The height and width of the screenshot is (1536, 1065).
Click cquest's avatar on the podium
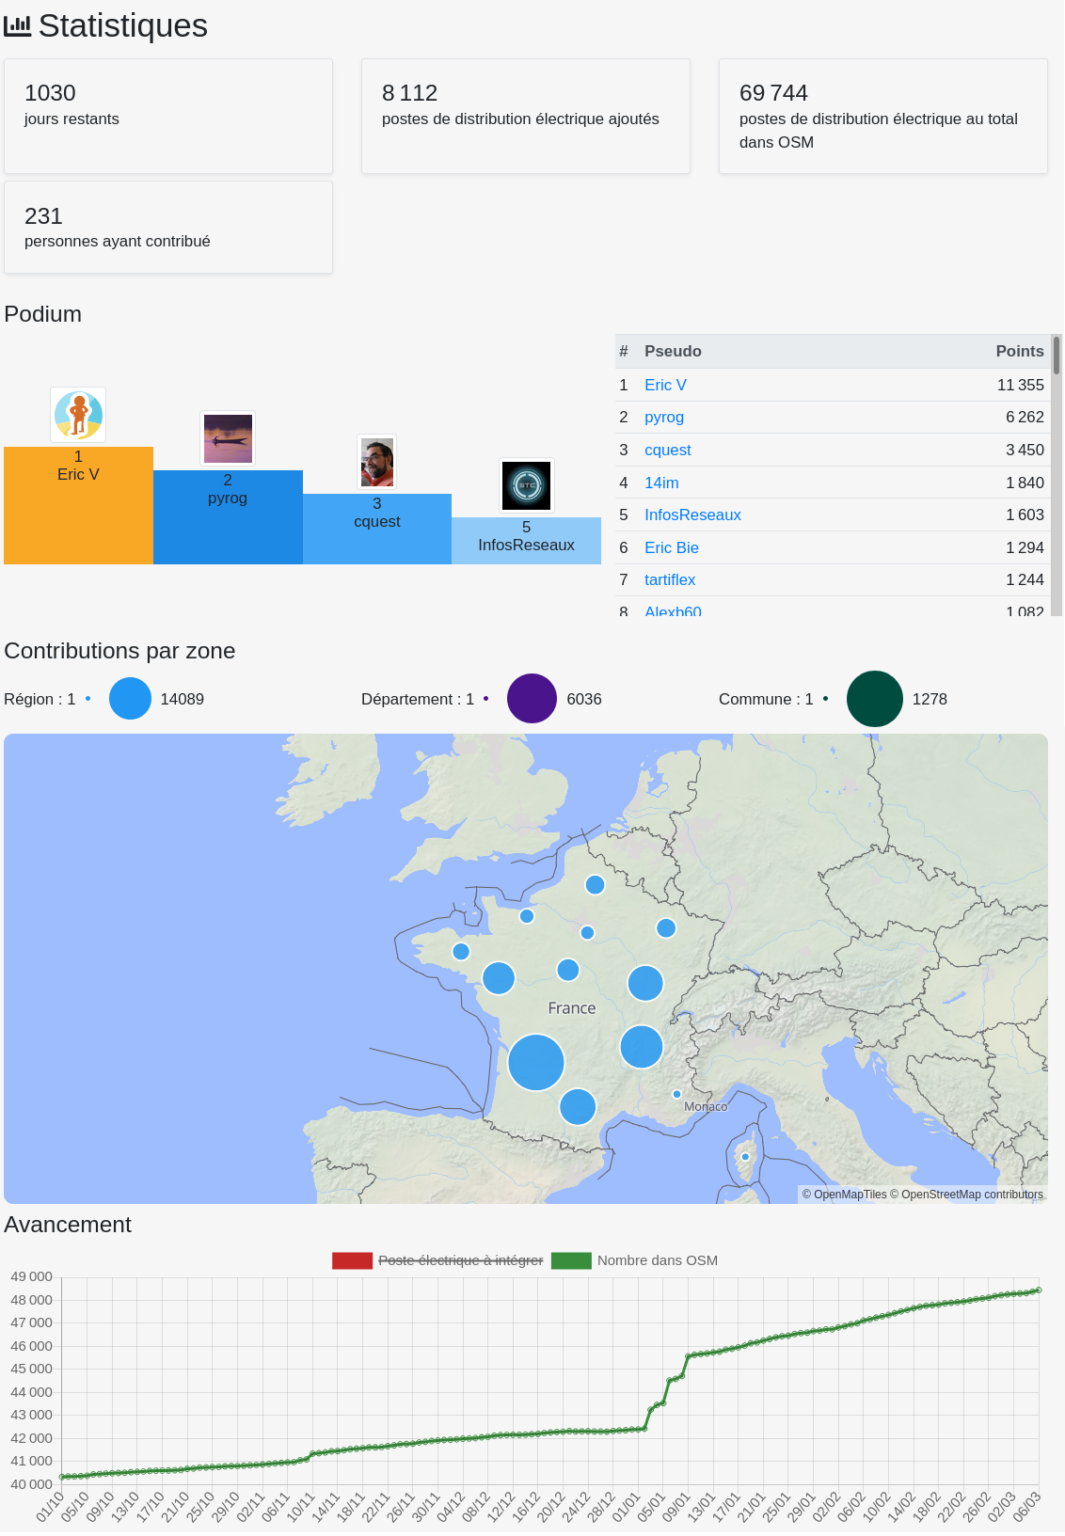pos(377,462)
